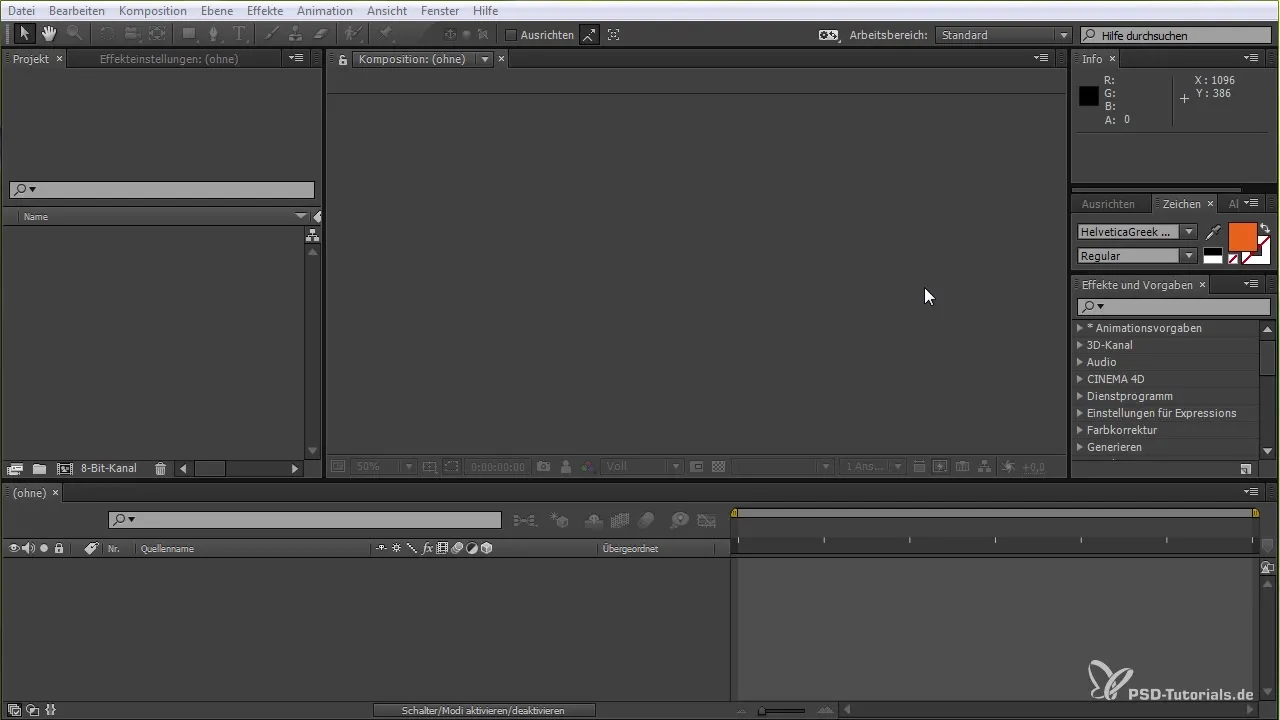Image resolution: width=1280 pixels, height=720 pixels.
Task: Open HelveticaGreek font family dropdown
Action: tap(1137, 232)
